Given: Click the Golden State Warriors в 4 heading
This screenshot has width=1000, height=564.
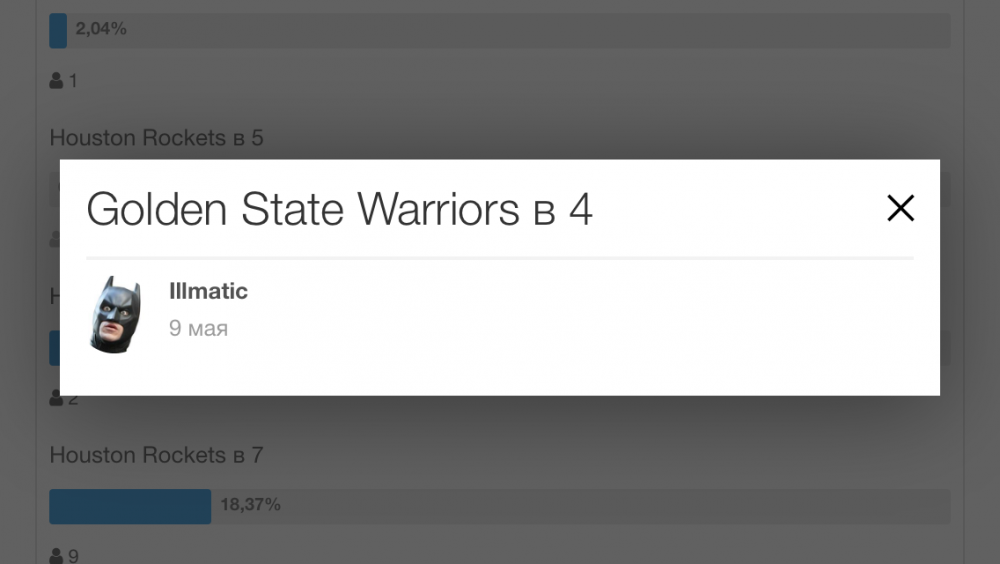Looking at the screenshot, I should point(339,210).
